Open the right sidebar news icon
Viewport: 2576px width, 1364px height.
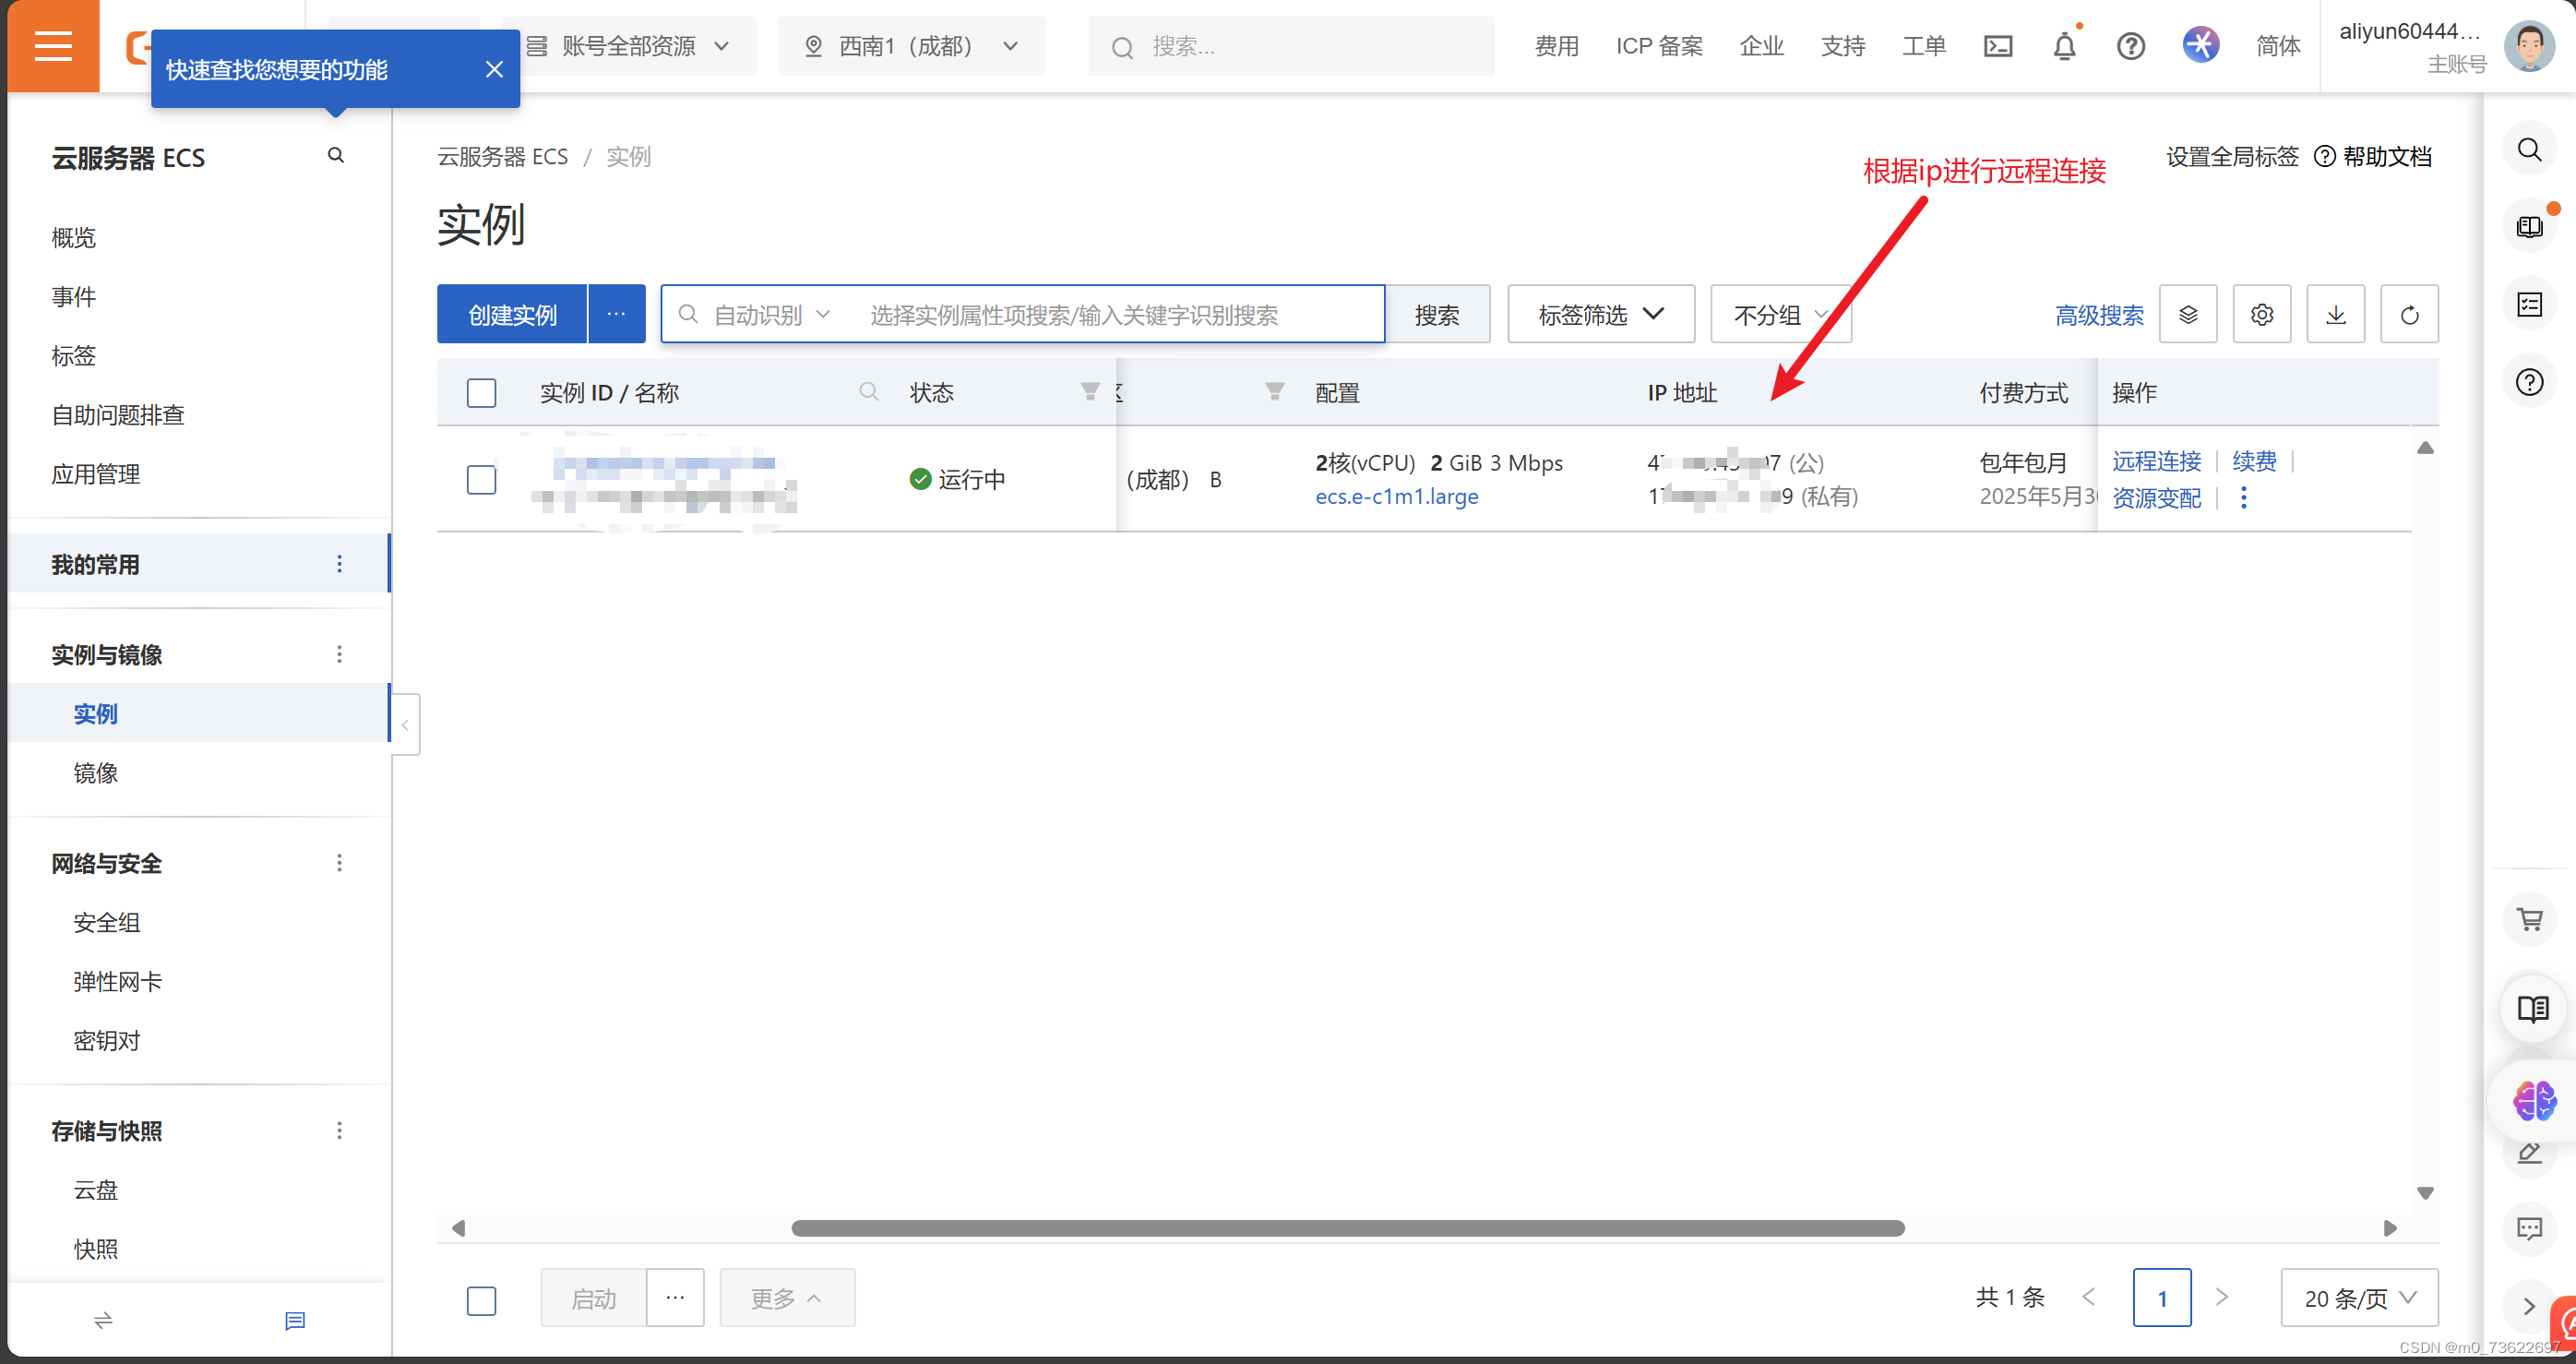(x=2529, y=227)
